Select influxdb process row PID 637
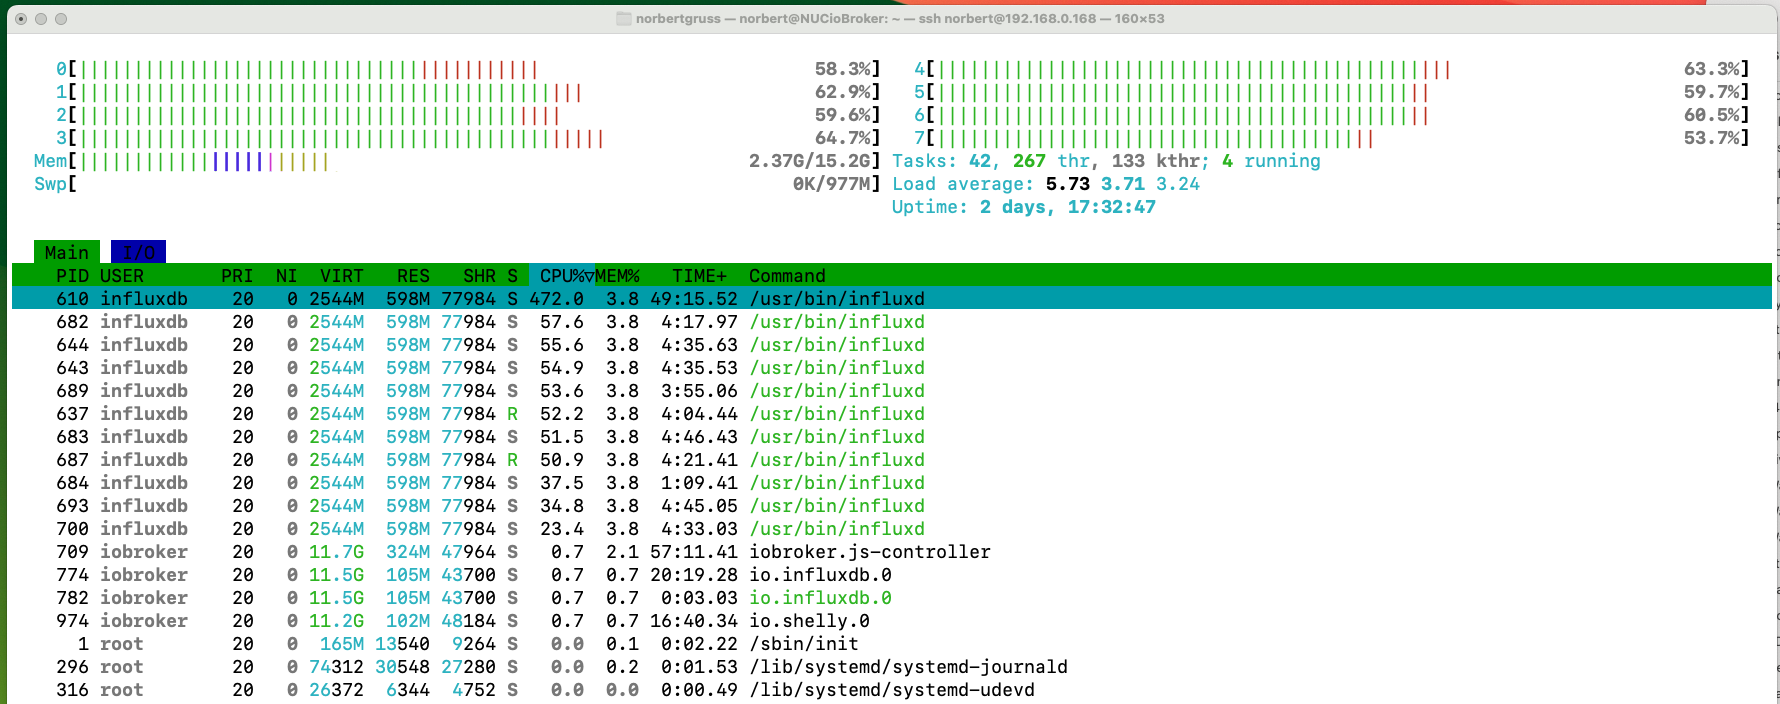 [891, 414]
